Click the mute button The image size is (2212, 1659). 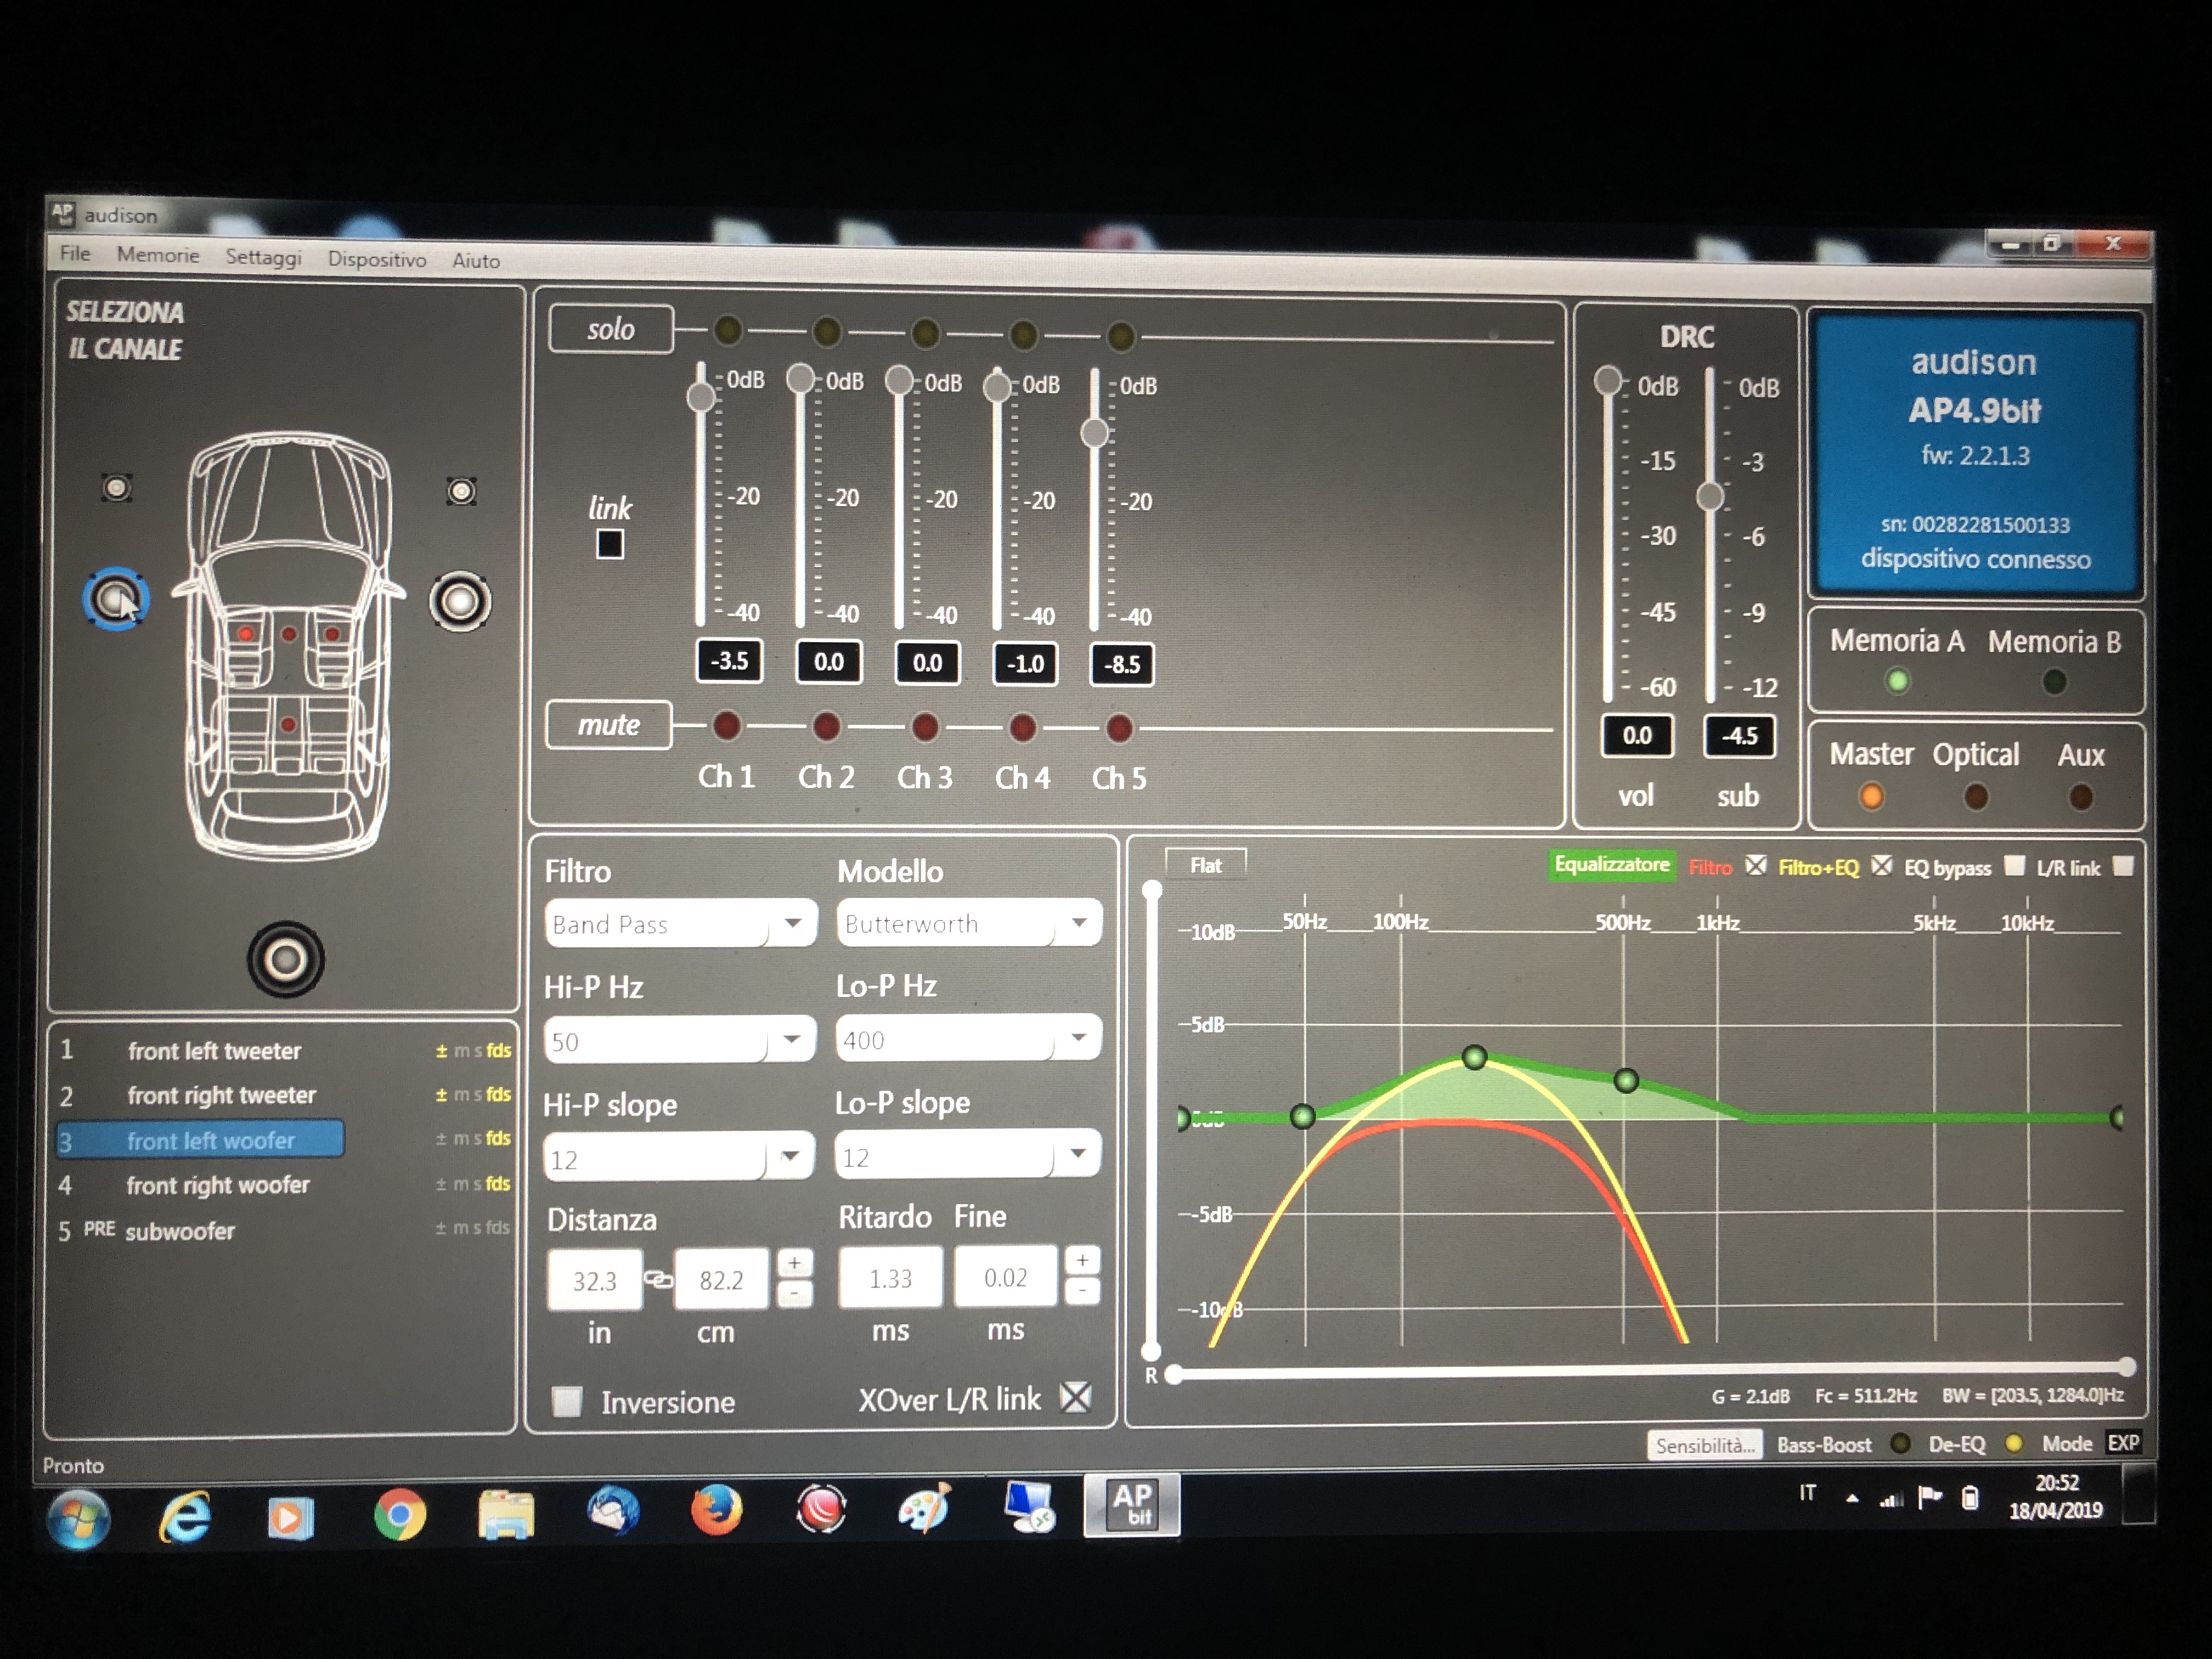(x=608, y=725)
